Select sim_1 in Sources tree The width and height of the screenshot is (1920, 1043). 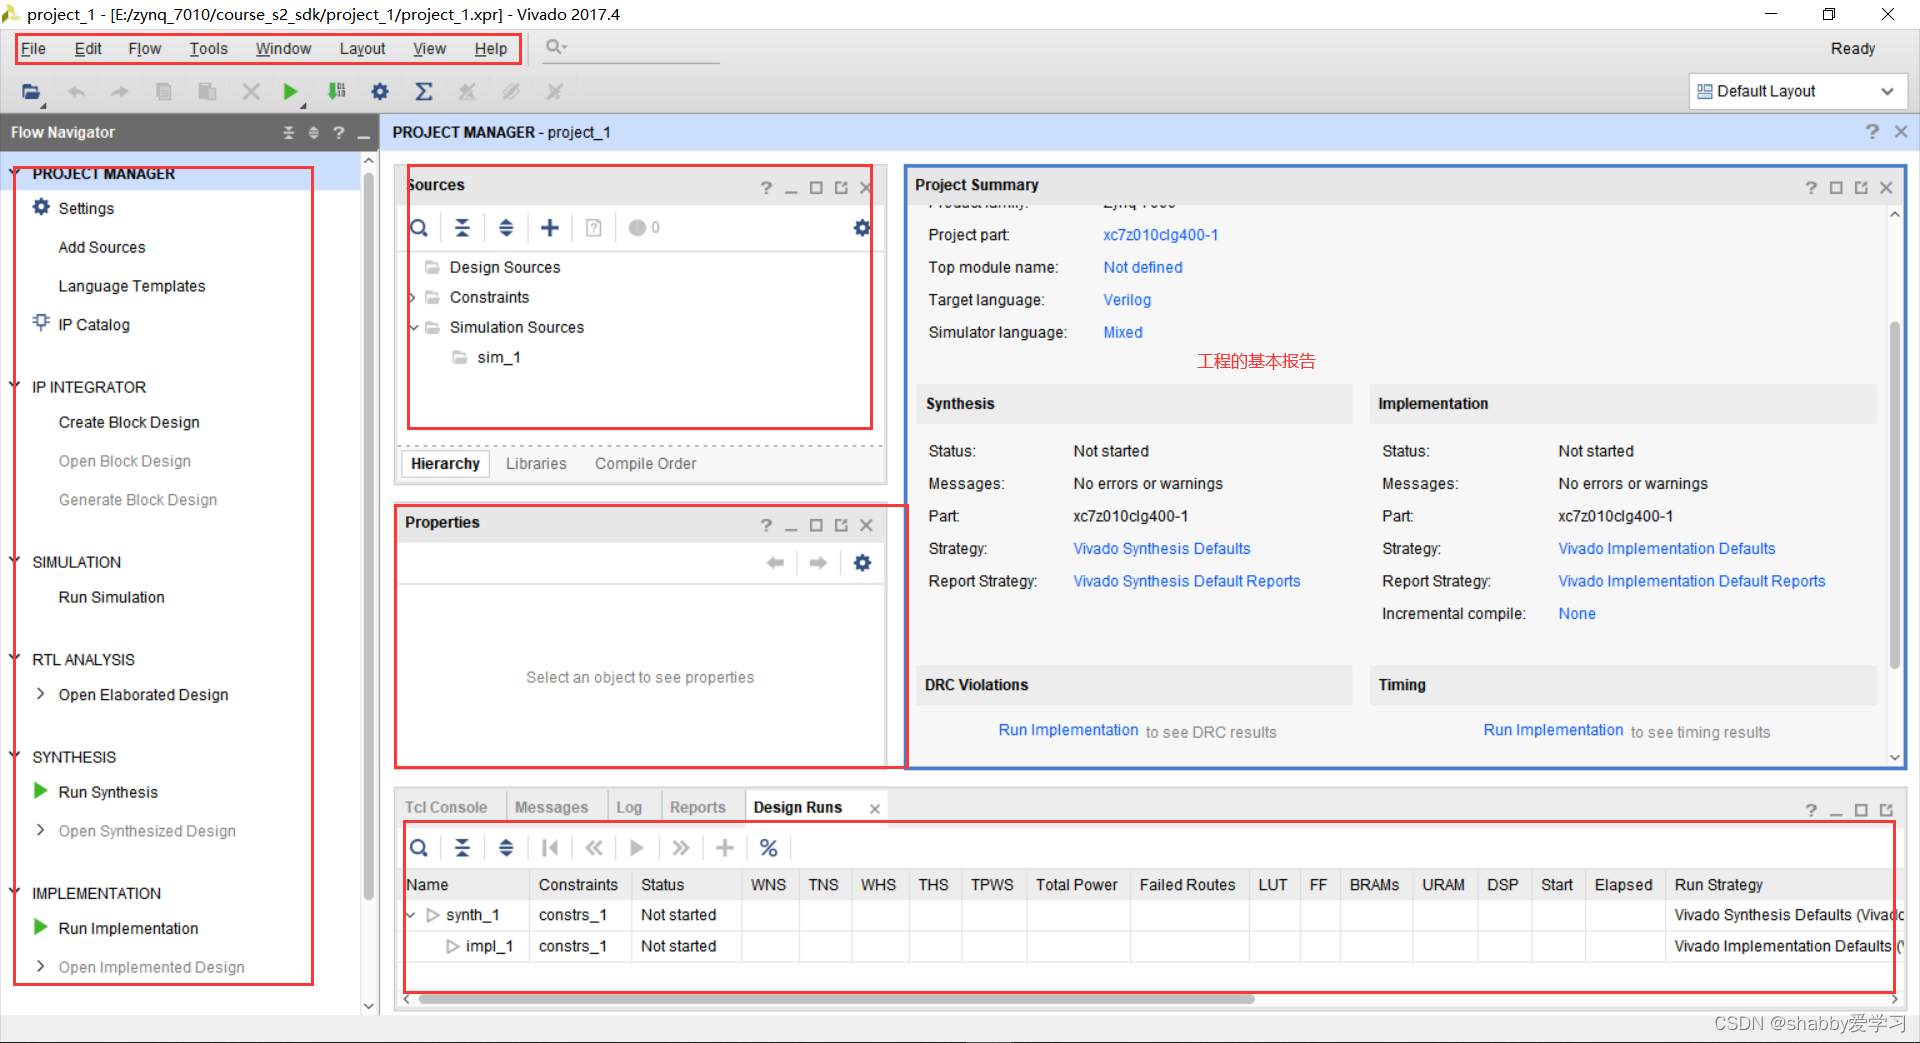(x=499, y=357)
